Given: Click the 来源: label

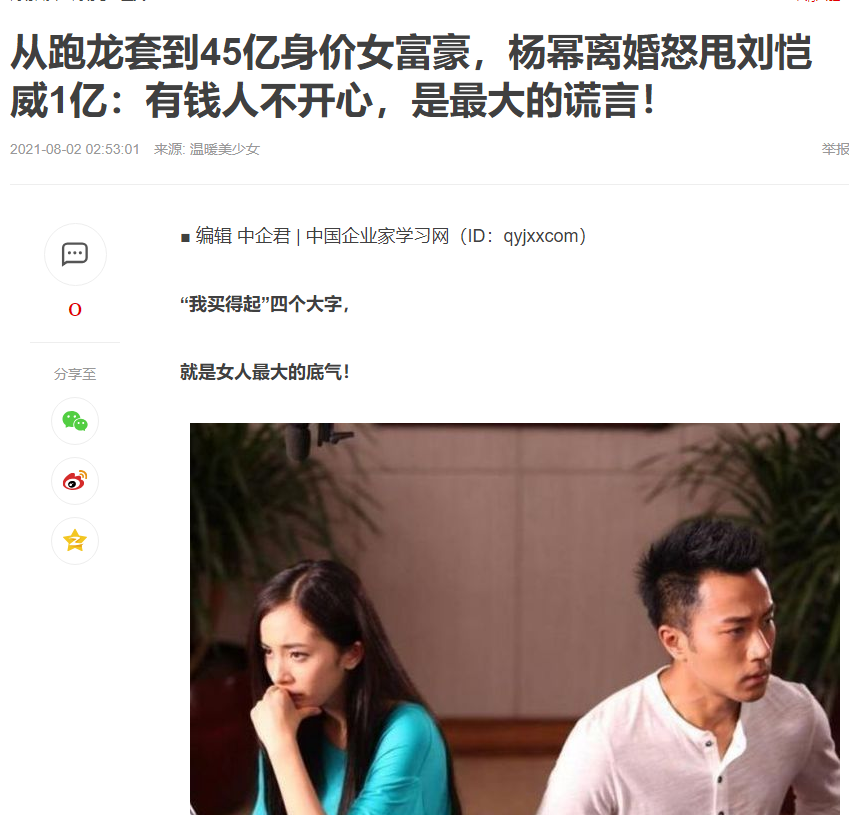Looking at the screenshot, I should pyautogui.click(x=169, y=149).
